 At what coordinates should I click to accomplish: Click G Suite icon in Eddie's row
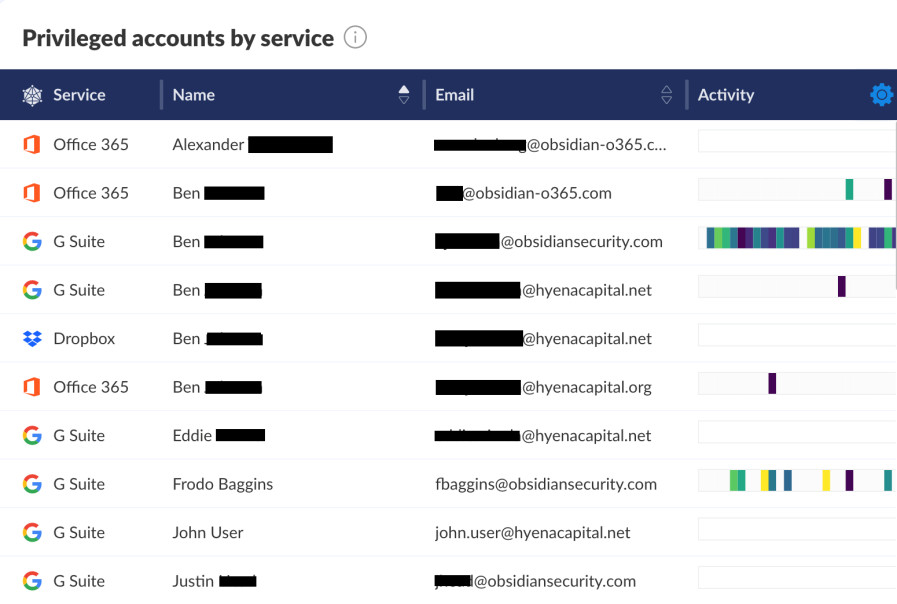pyautogui.click(x=32, y=435)
